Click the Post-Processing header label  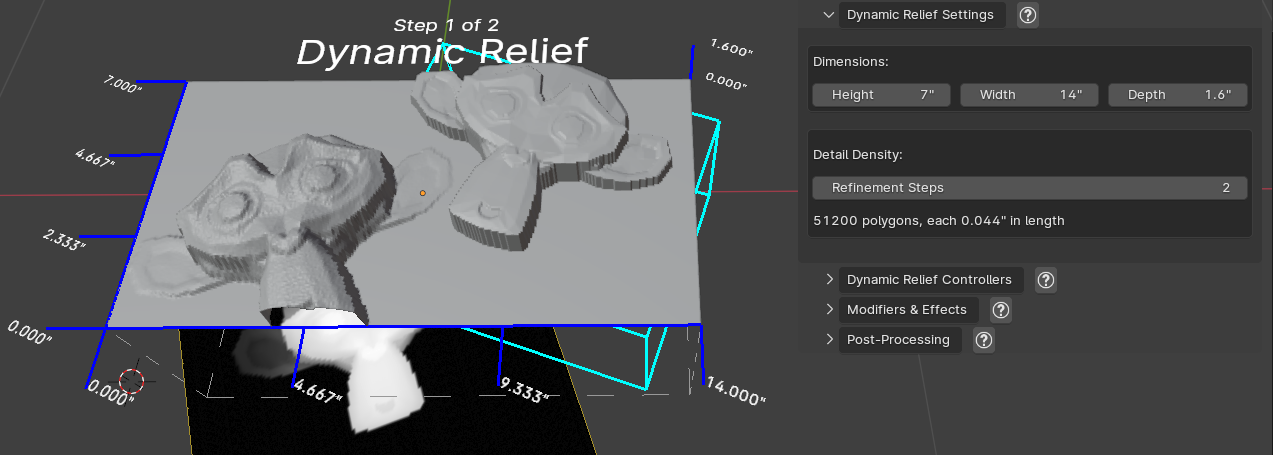898,340
